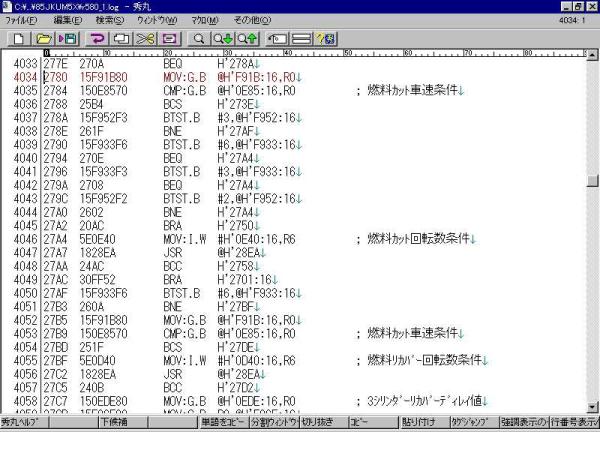Click the 貼り付け function key button
Viewport: 600px width, 450px height.
424,422
